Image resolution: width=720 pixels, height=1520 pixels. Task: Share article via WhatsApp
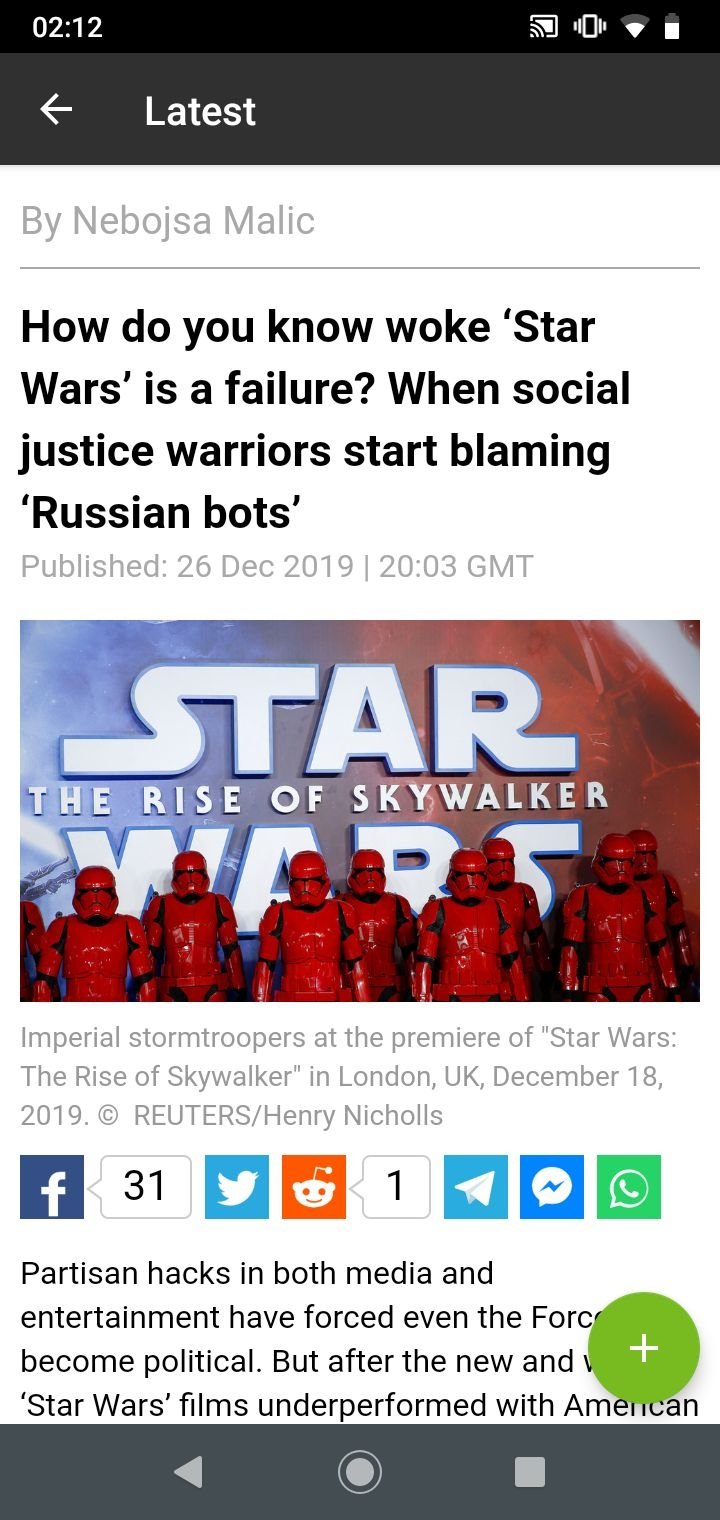[x=629, y=1187]
